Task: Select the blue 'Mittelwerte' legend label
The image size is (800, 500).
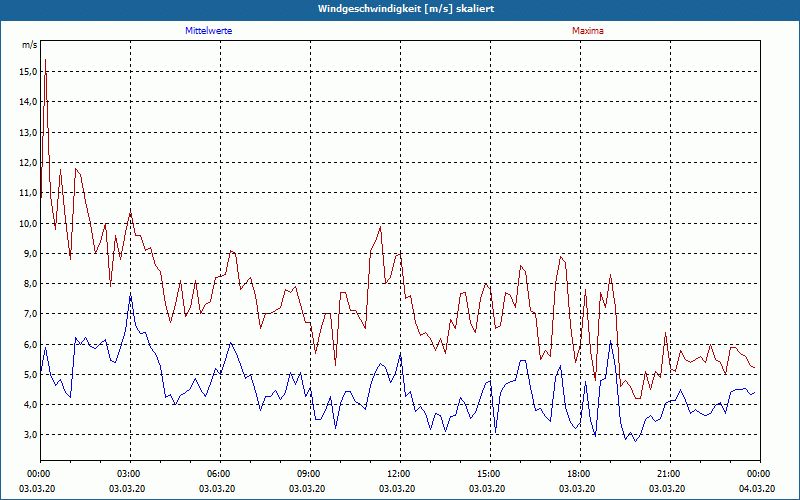Action: click(x=209, y=31)
